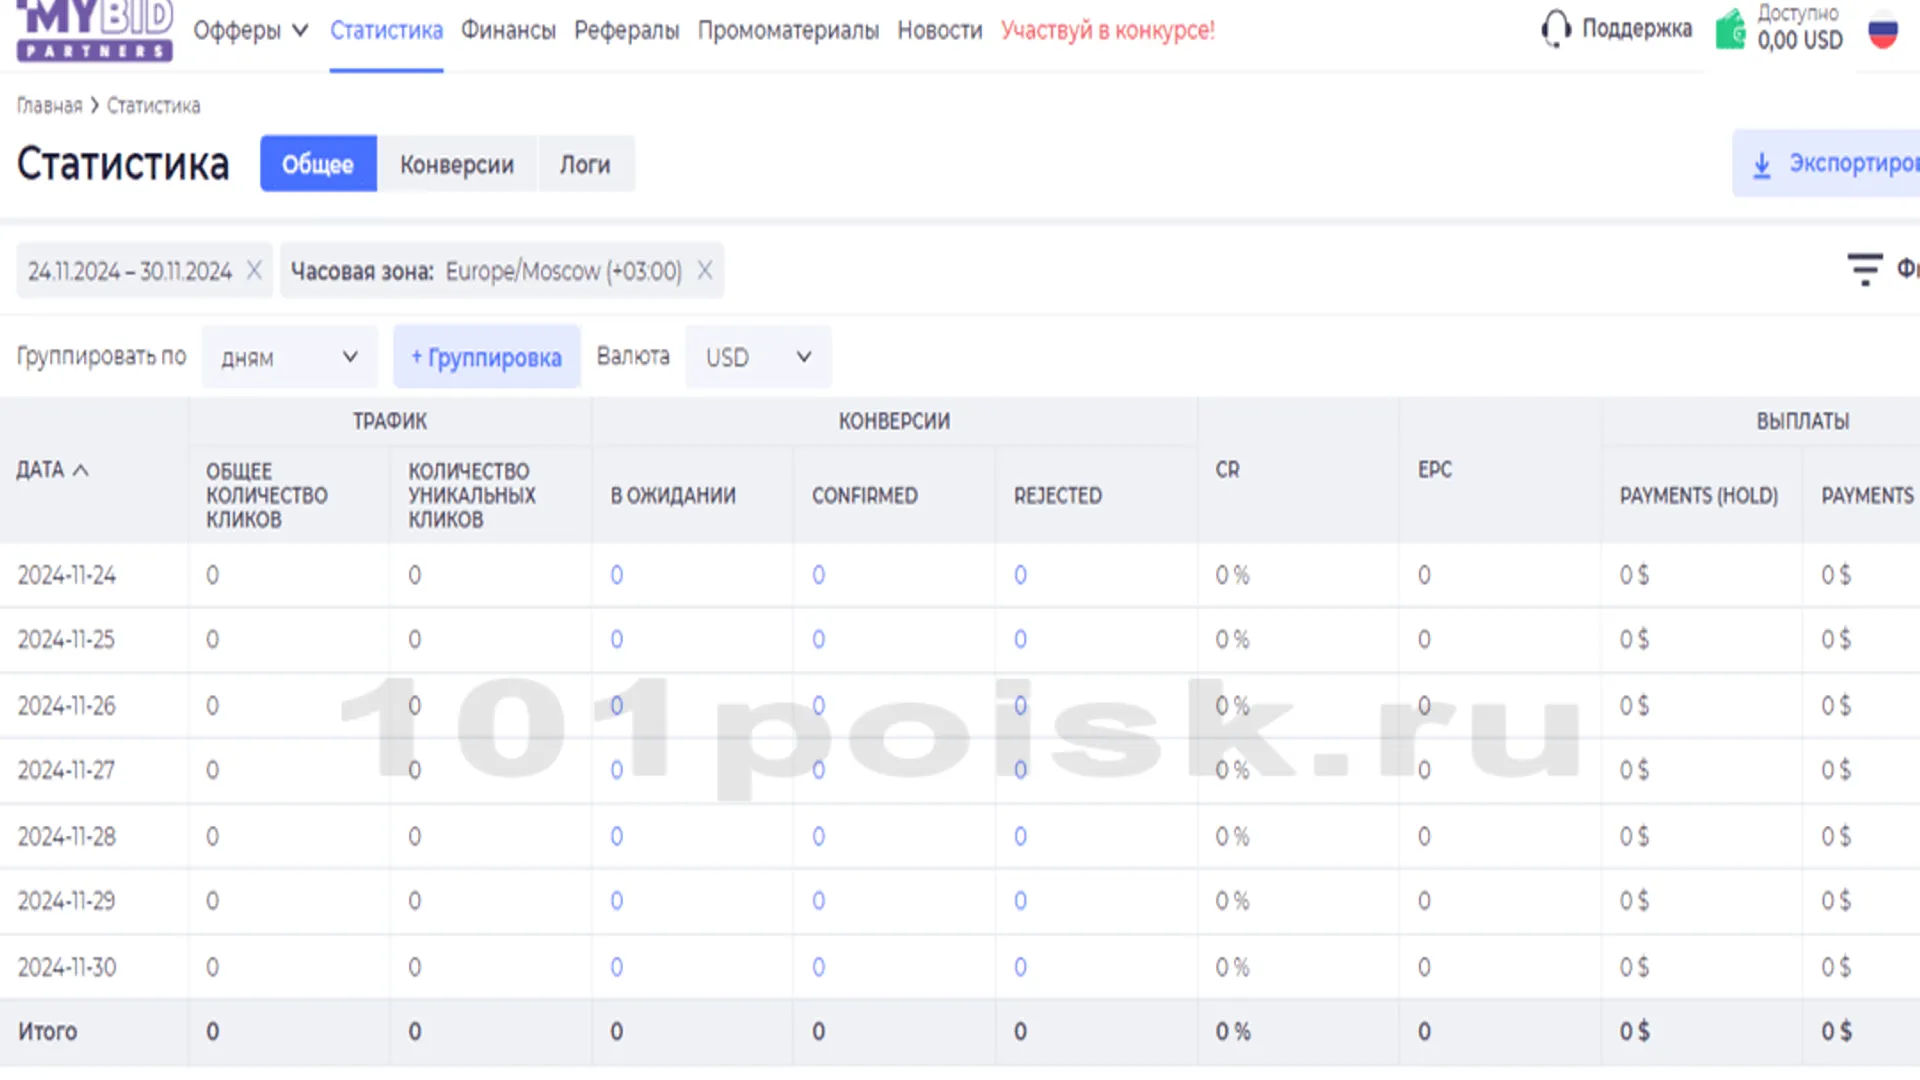The width and height of the screenshot is (1920, 1080).
Task: Remove the timezone filter X
Action: pyautogui.click(x=705, y=270)
